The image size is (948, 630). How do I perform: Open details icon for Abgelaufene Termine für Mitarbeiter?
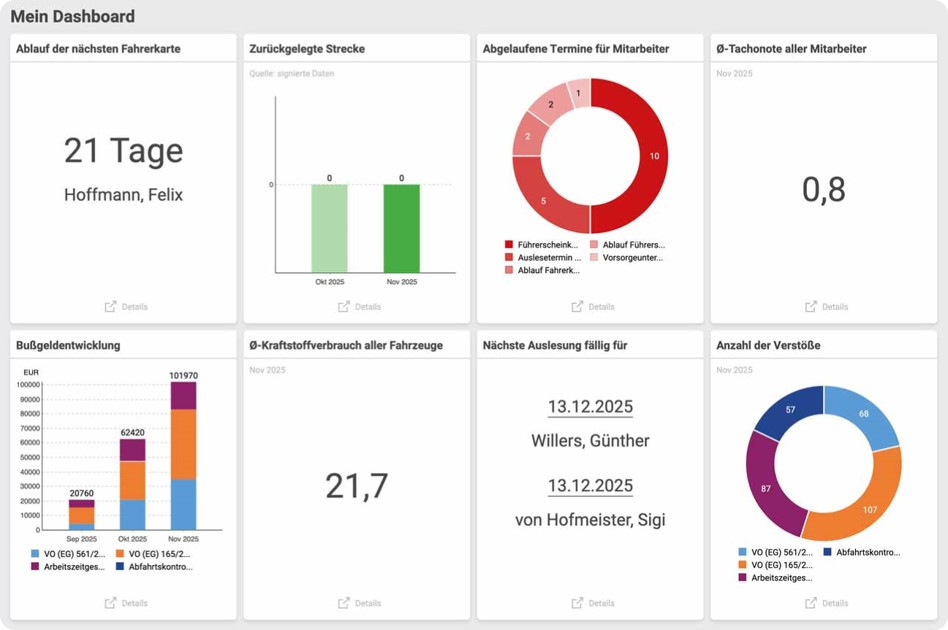578,307
